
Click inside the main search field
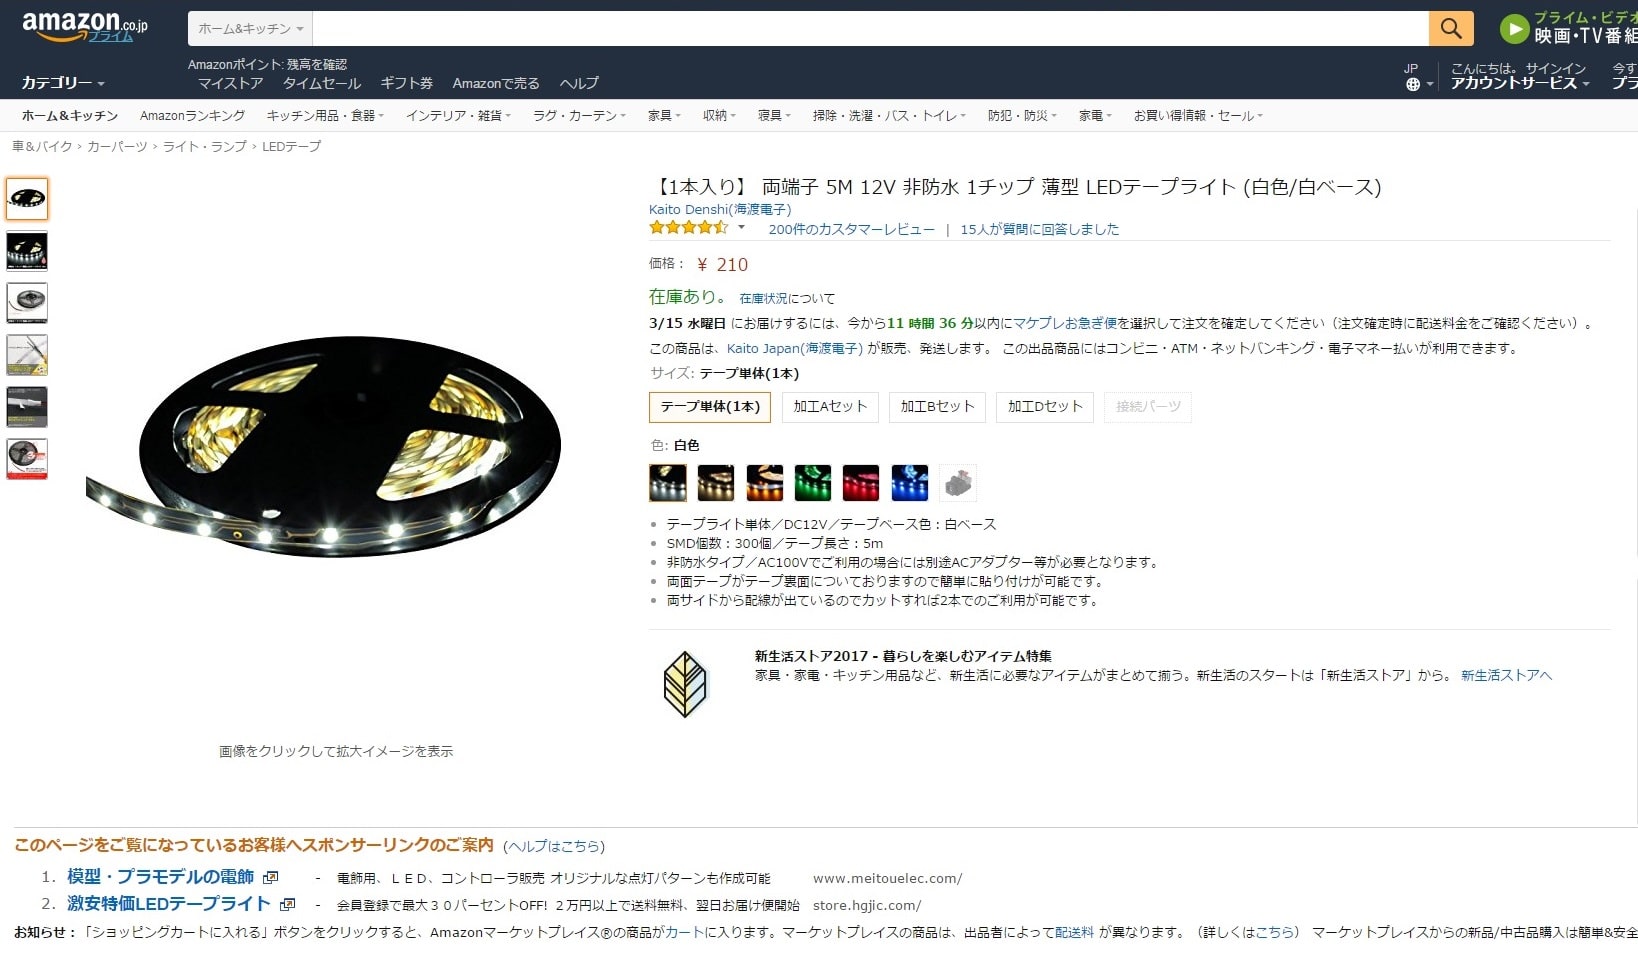pos(870,29)
